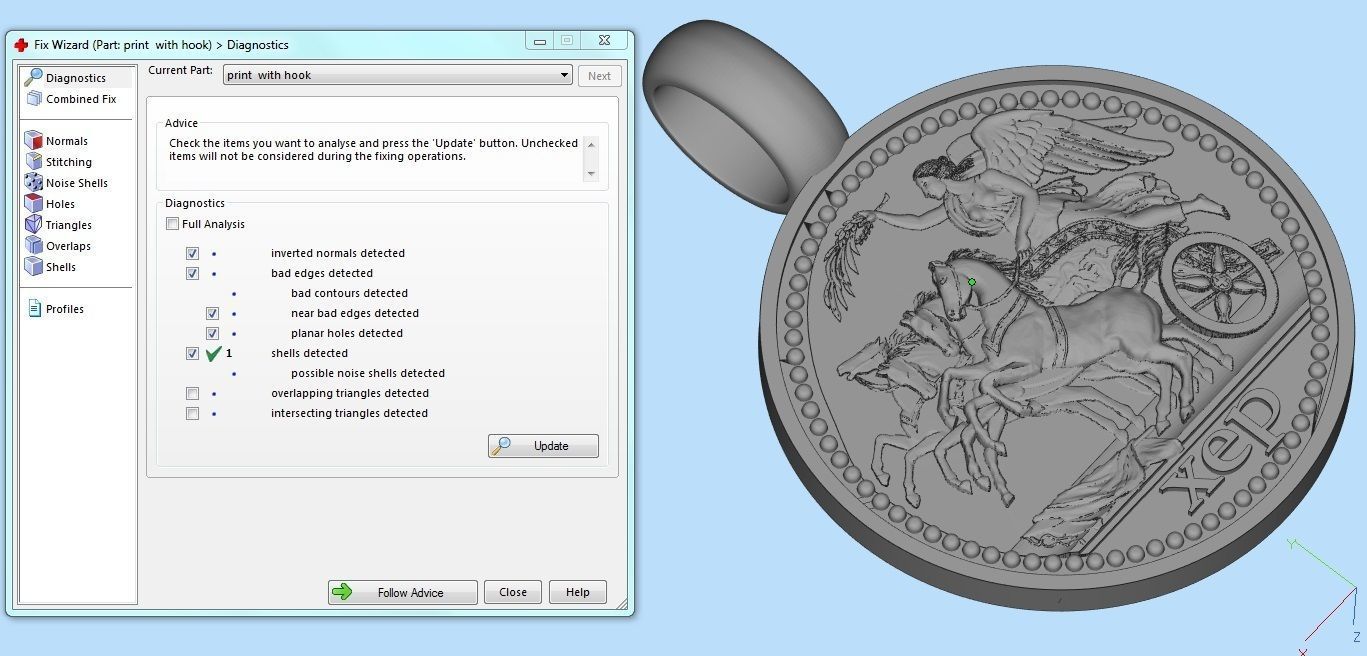This screenshot has width=1367, height=656.
Task: Click the magnifier icon on Update button
Action: (502, 446)
